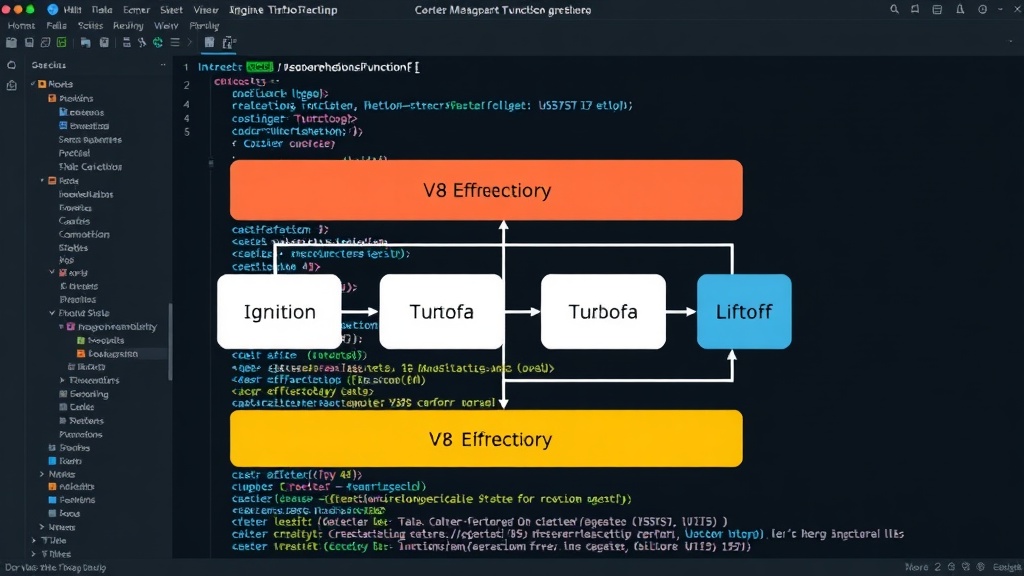
Task: Select the first editor tab with blue underline
Action: tap(209, 43)
